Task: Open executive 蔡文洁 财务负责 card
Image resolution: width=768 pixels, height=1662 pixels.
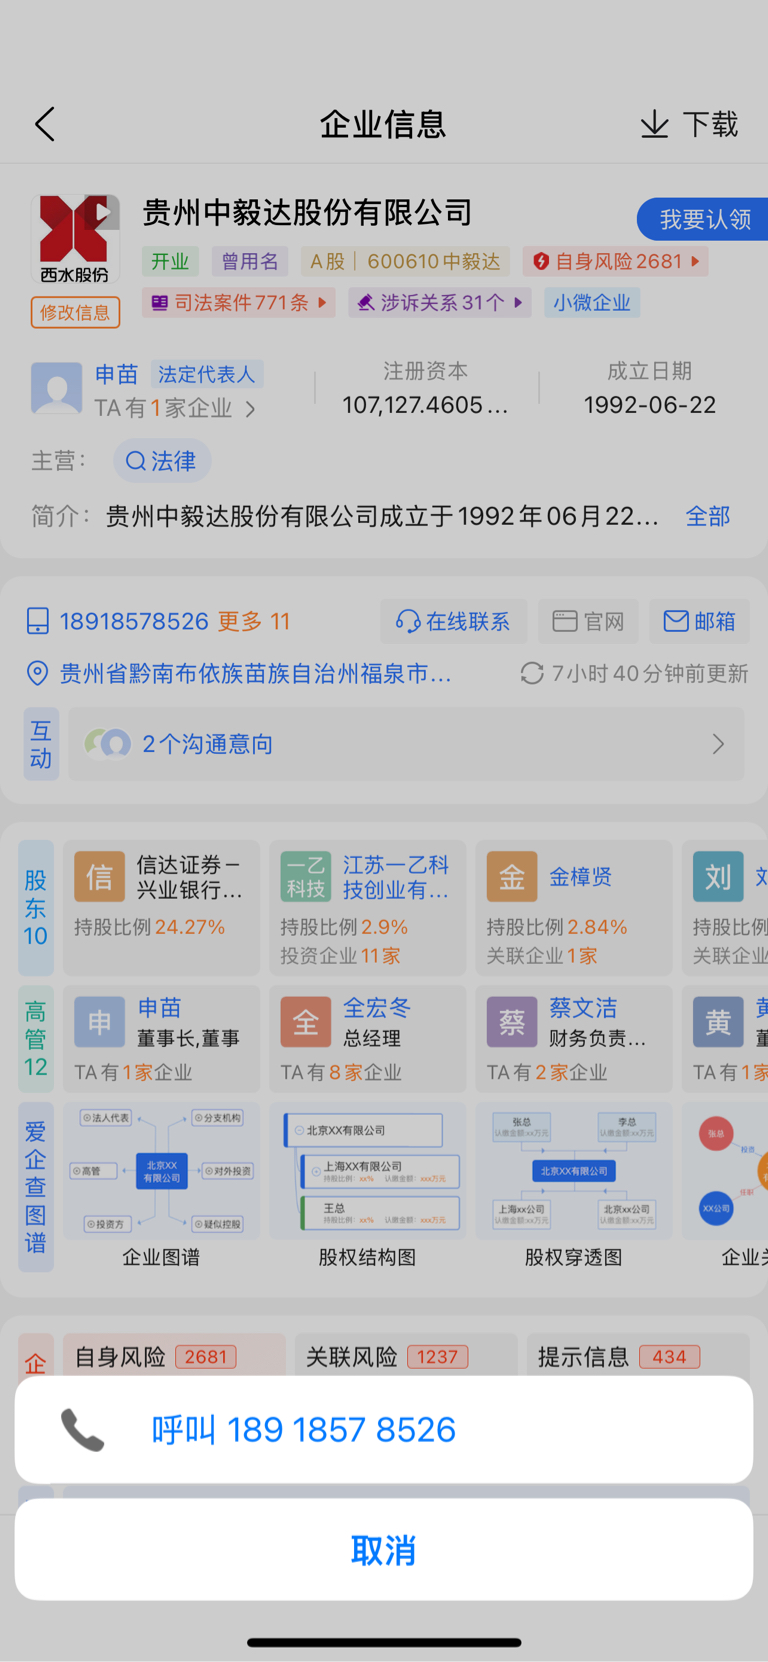Action: click(574, 1039)
